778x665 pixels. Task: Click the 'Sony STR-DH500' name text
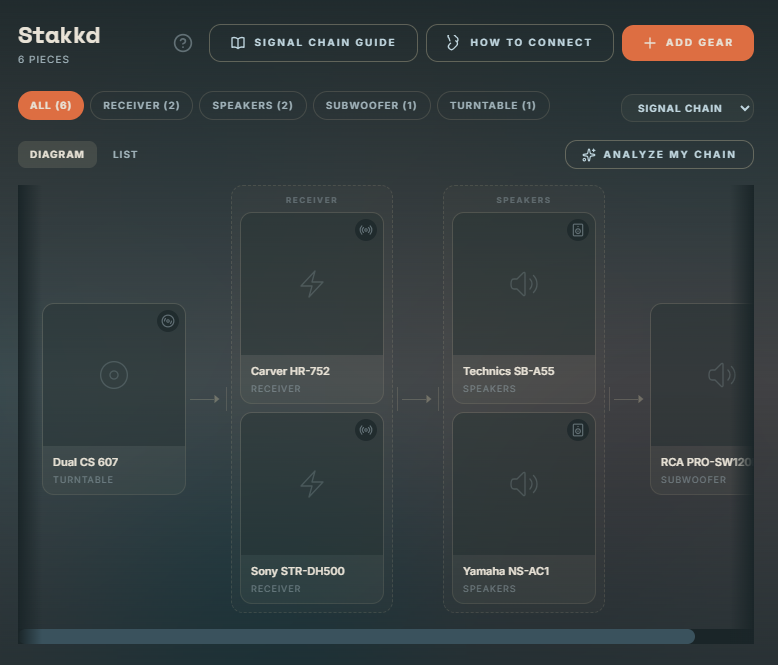[x=298, y=571]
